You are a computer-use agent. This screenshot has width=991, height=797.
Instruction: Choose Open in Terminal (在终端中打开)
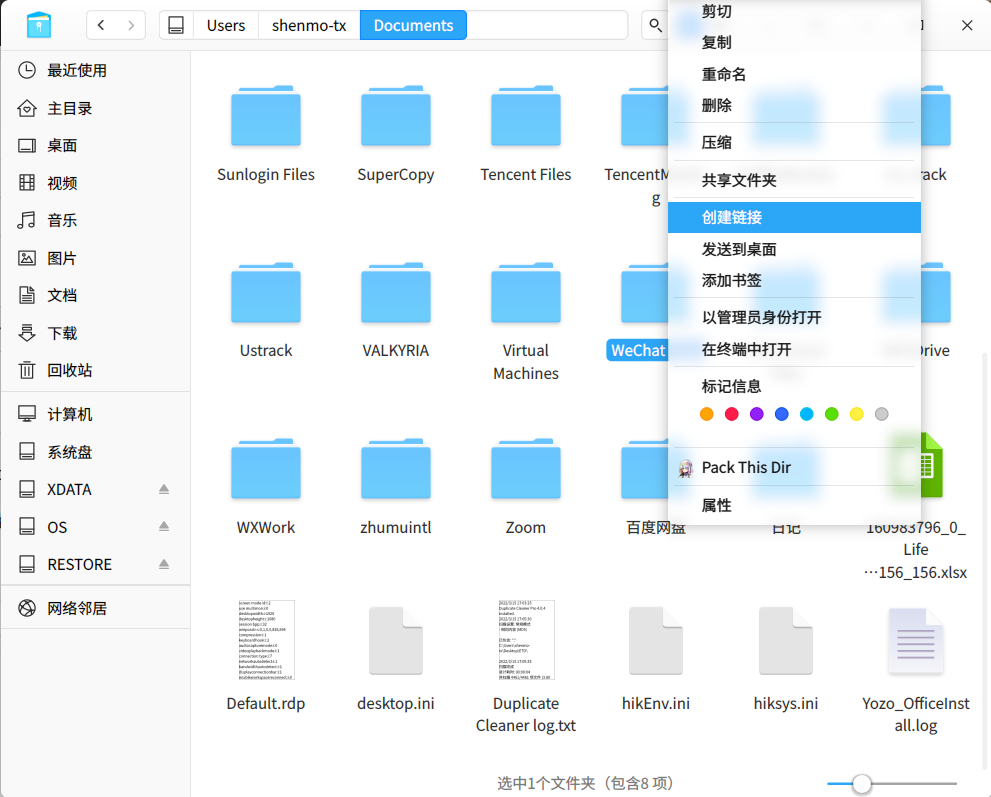(x=794, y=349)
